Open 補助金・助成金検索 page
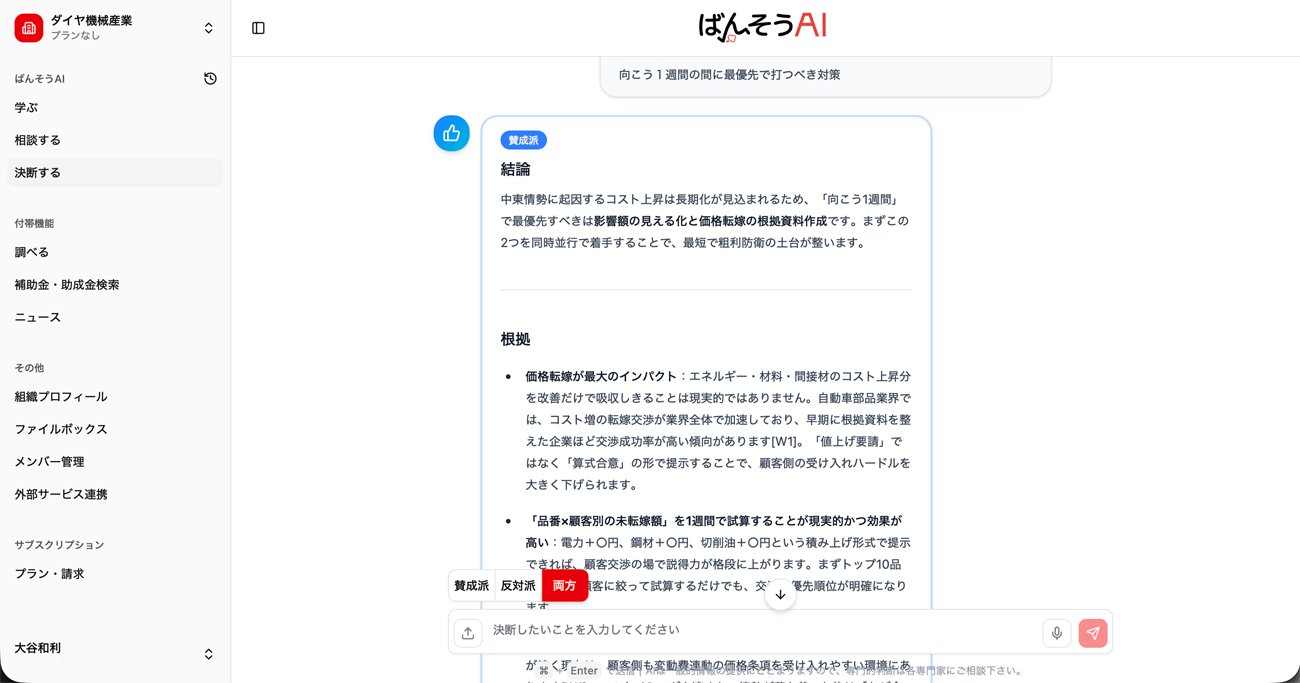The height and width of the screenshot is (683, 1300). (66, 285)
